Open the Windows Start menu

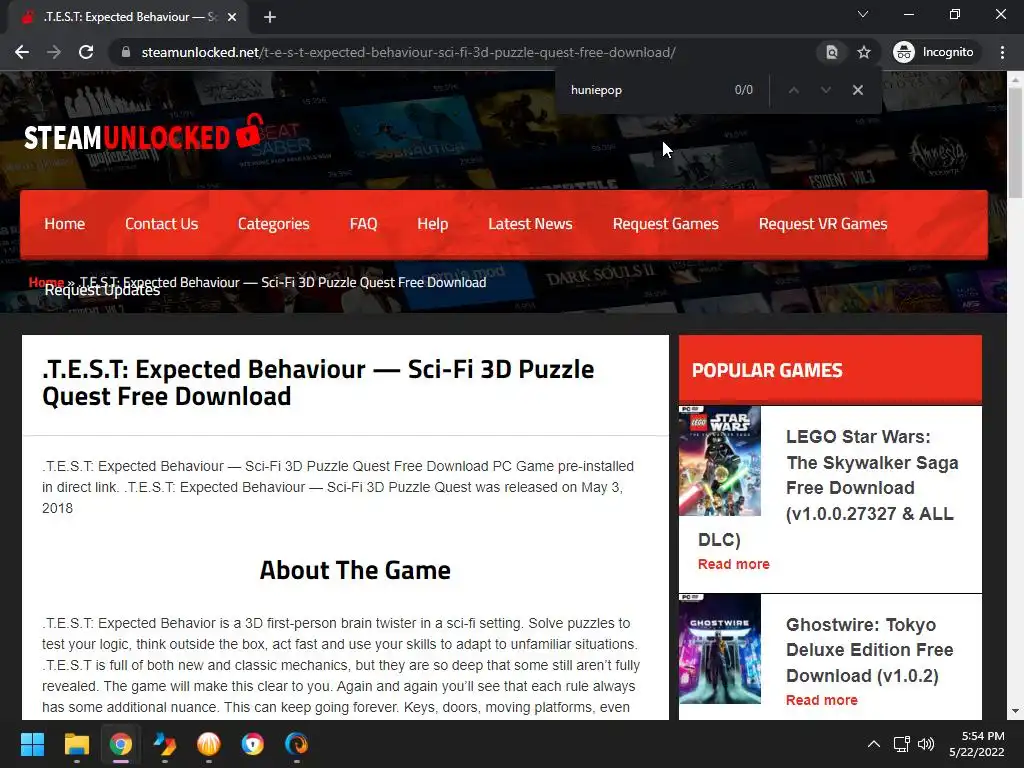(x=32, y=744)
